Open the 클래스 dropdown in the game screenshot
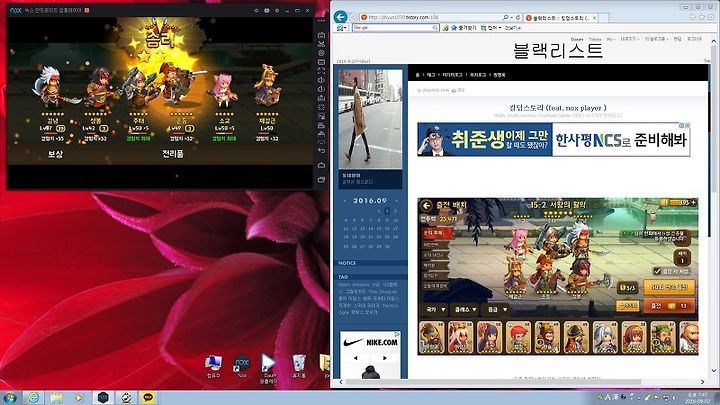 pyautogui.click(x=465, y=309)
